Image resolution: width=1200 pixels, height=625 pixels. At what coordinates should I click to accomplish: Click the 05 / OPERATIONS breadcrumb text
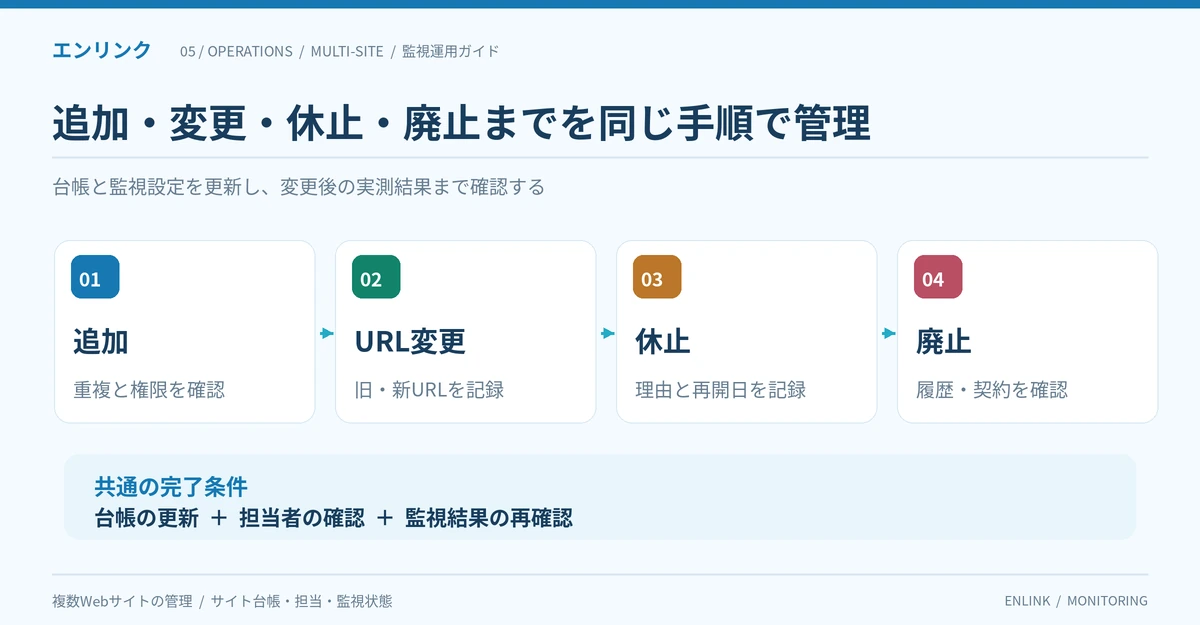[x=236, y=51]
